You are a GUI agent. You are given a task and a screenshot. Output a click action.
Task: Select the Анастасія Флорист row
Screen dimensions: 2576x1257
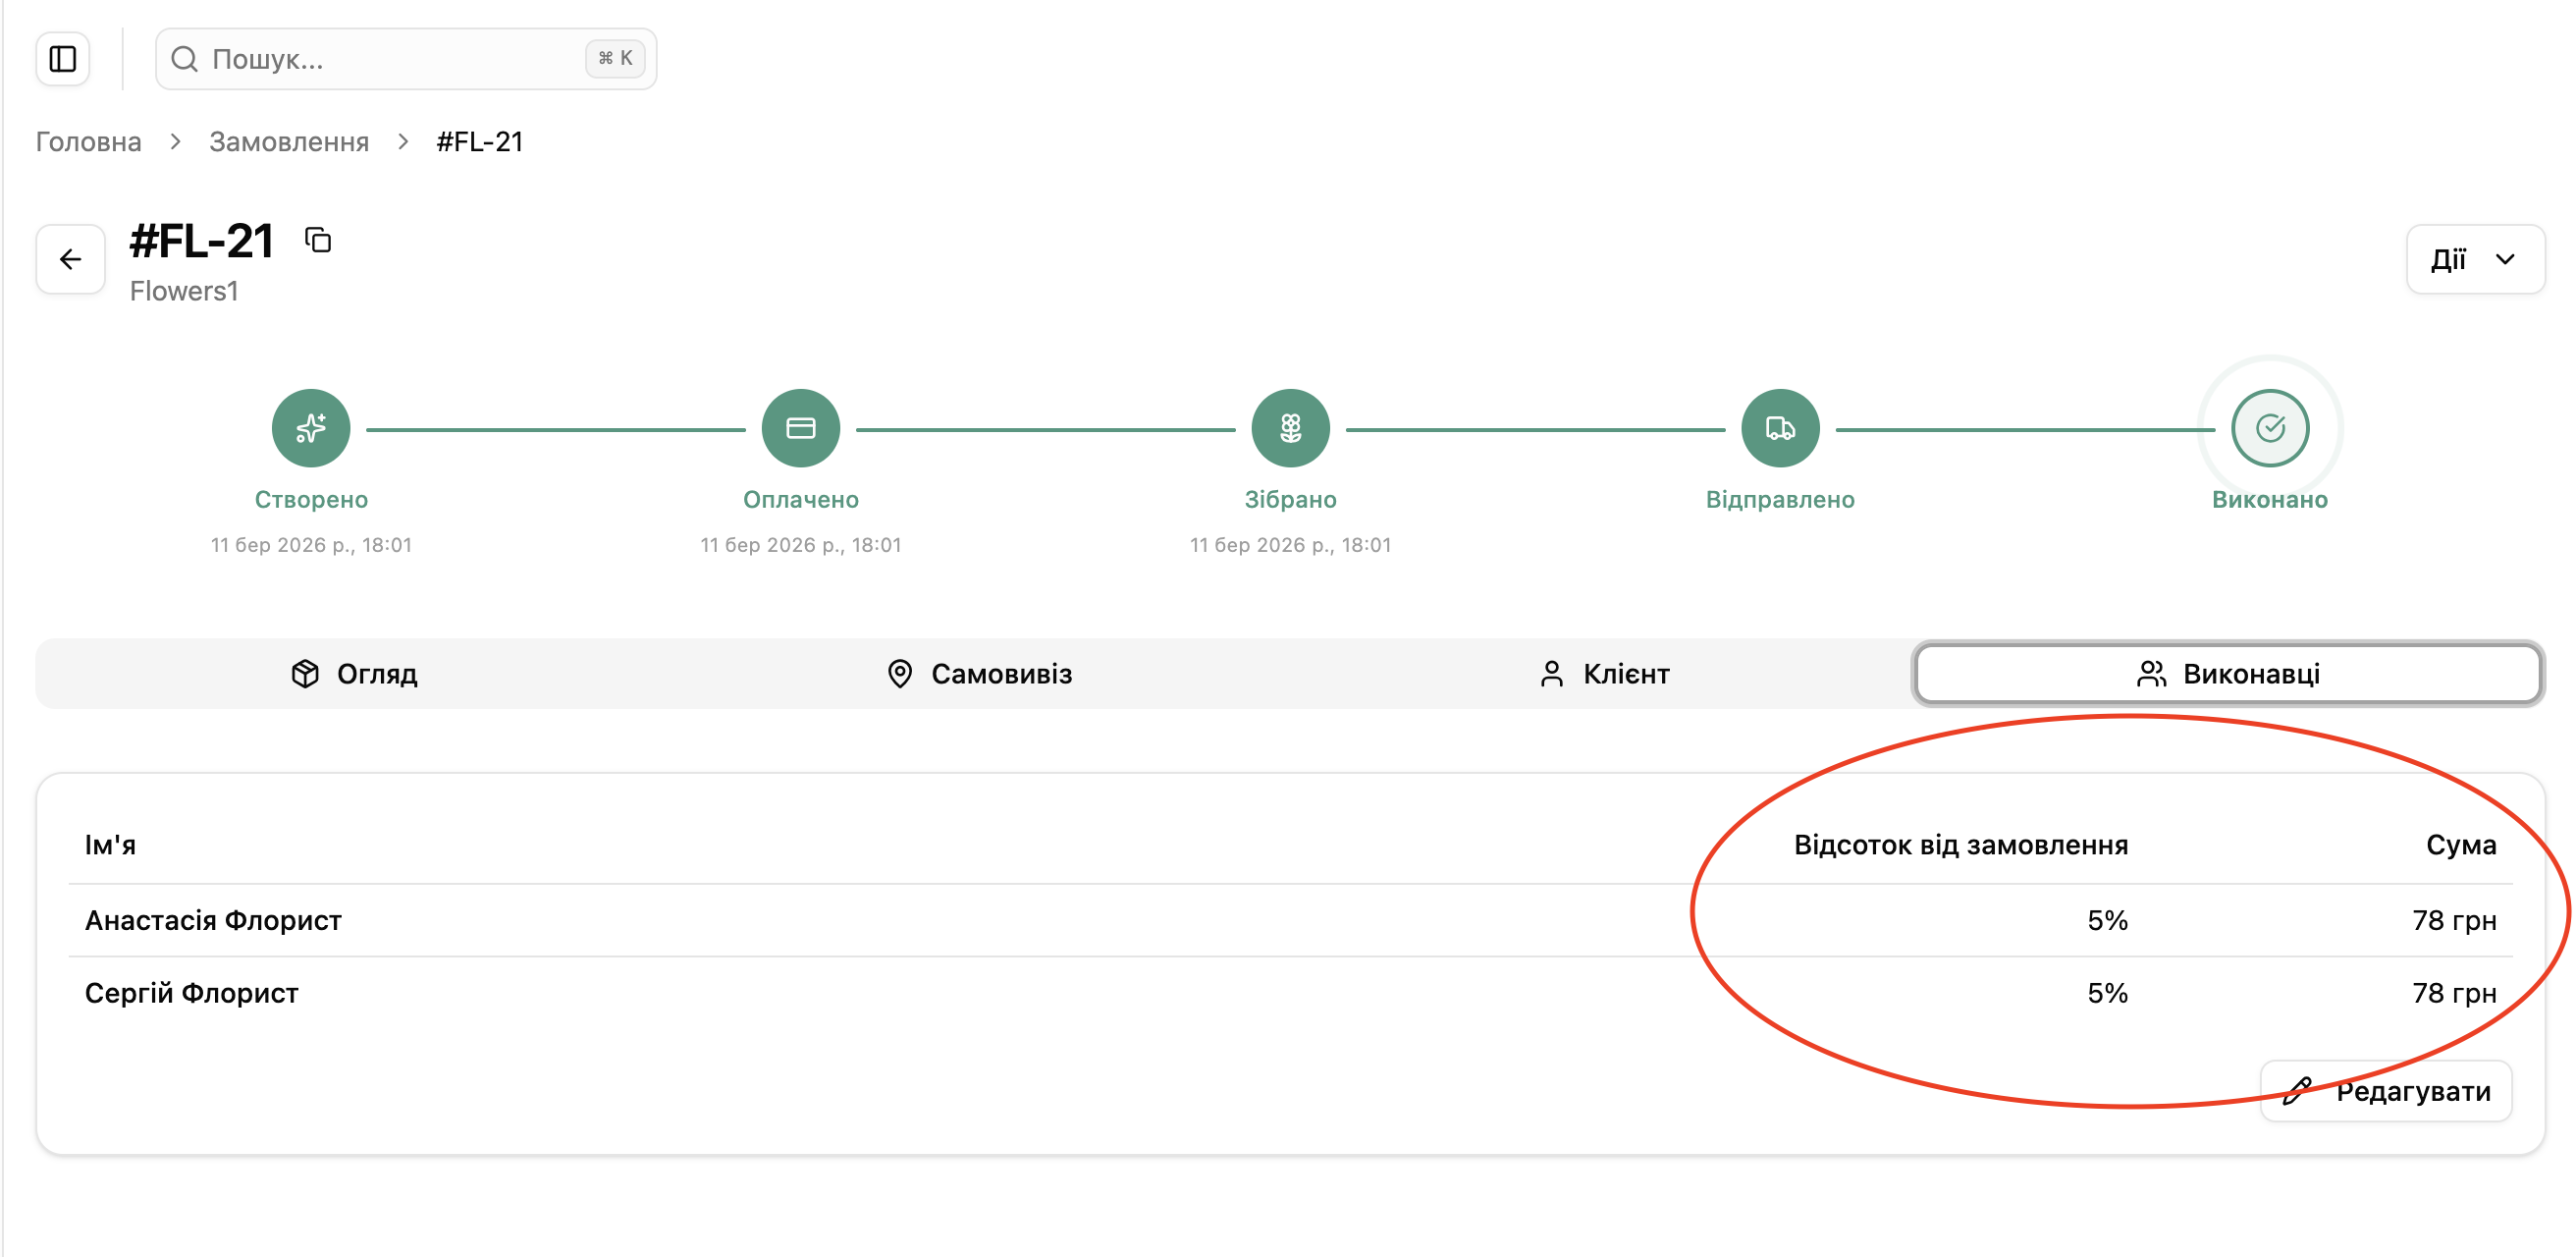coord(213,920)
